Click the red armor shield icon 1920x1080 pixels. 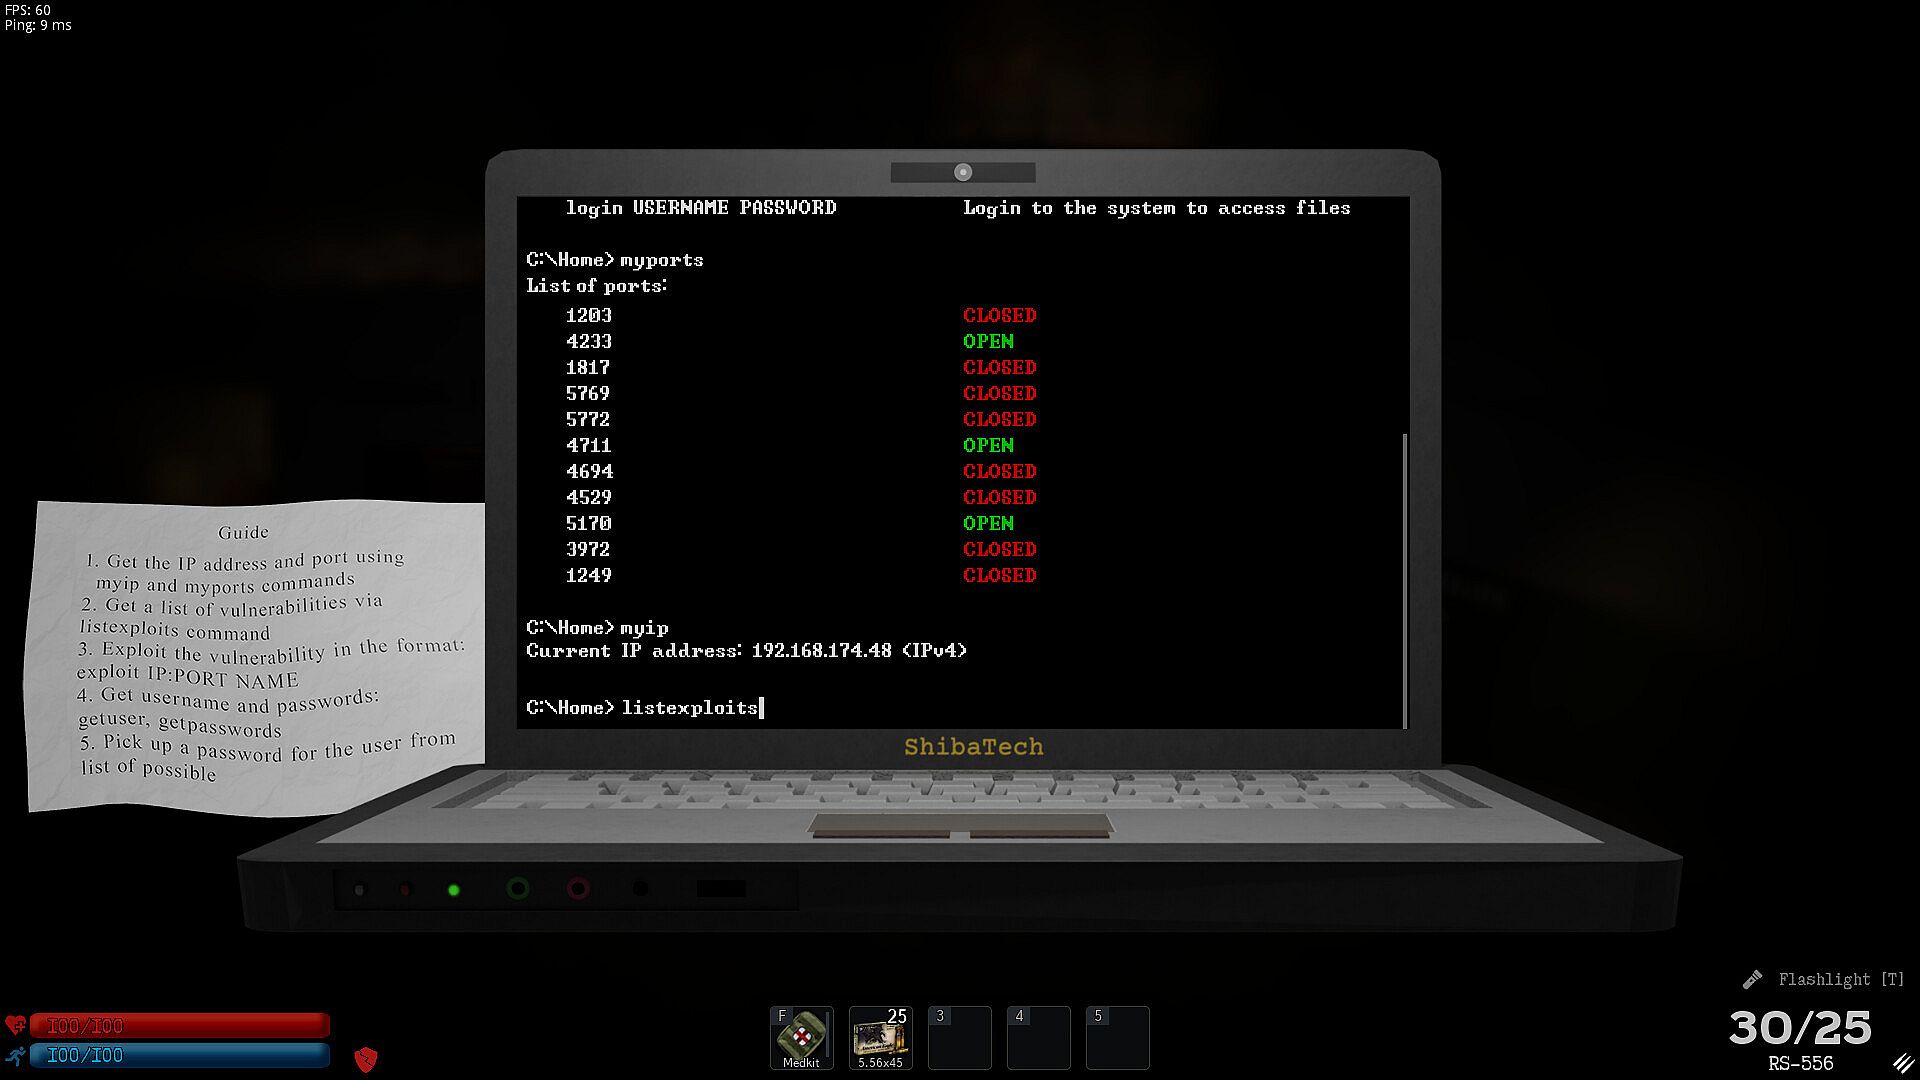[x=366, y=1059]
